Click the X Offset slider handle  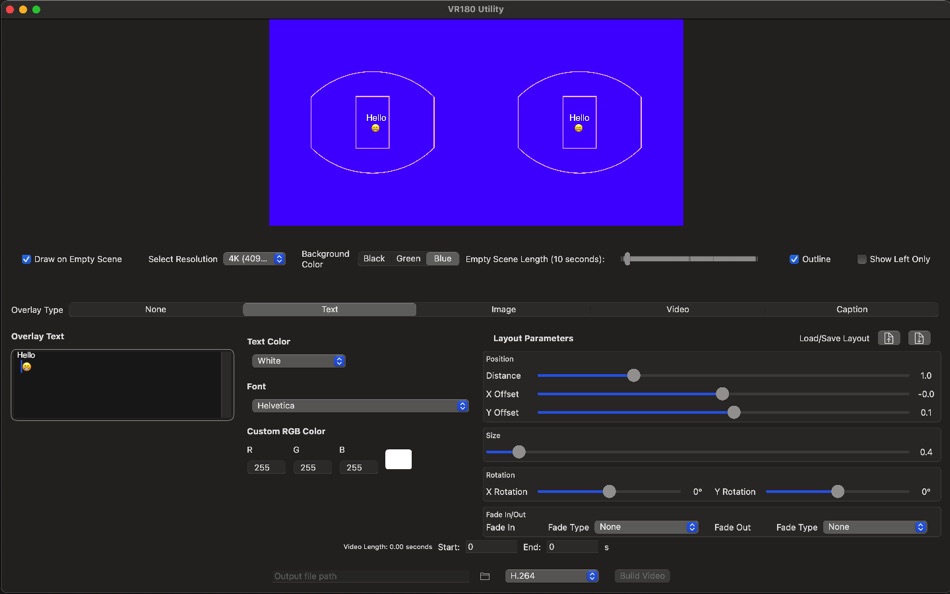[722, 394]
